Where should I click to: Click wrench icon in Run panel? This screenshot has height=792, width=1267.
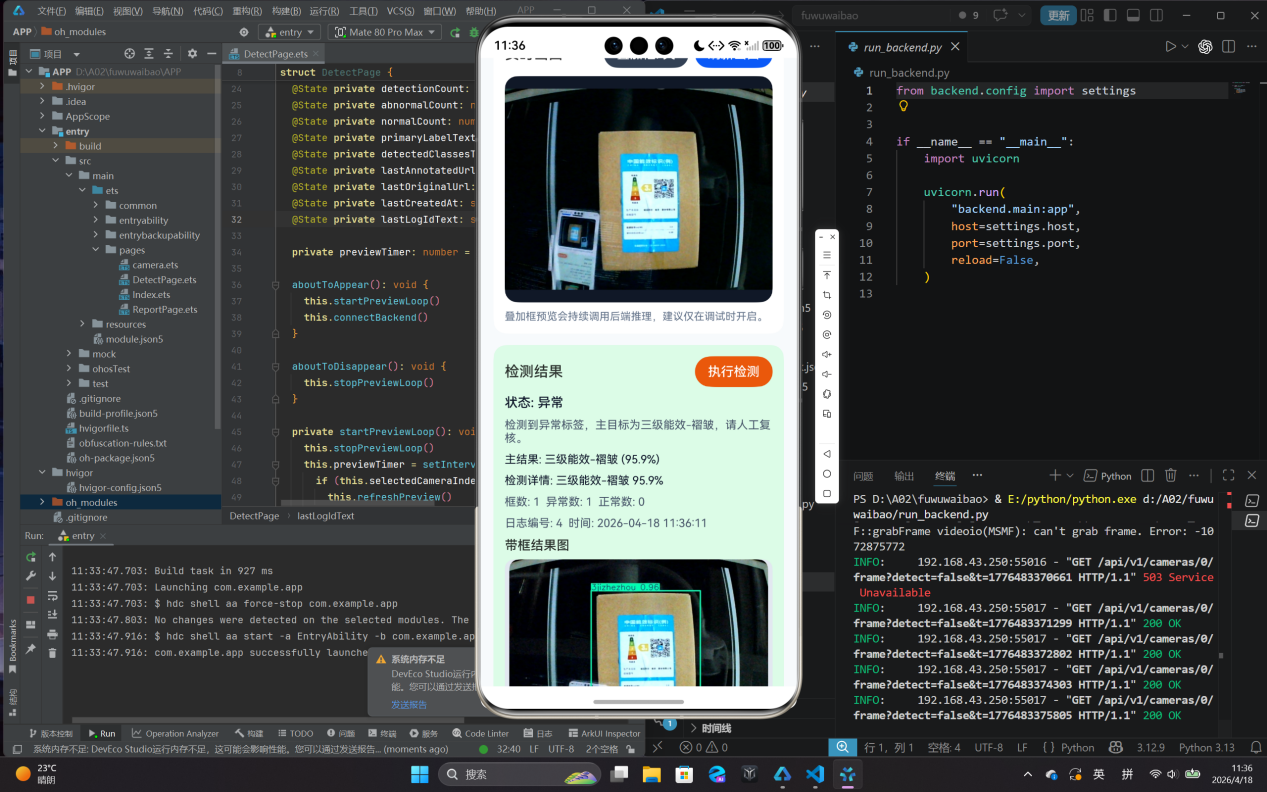coord(31,576)
